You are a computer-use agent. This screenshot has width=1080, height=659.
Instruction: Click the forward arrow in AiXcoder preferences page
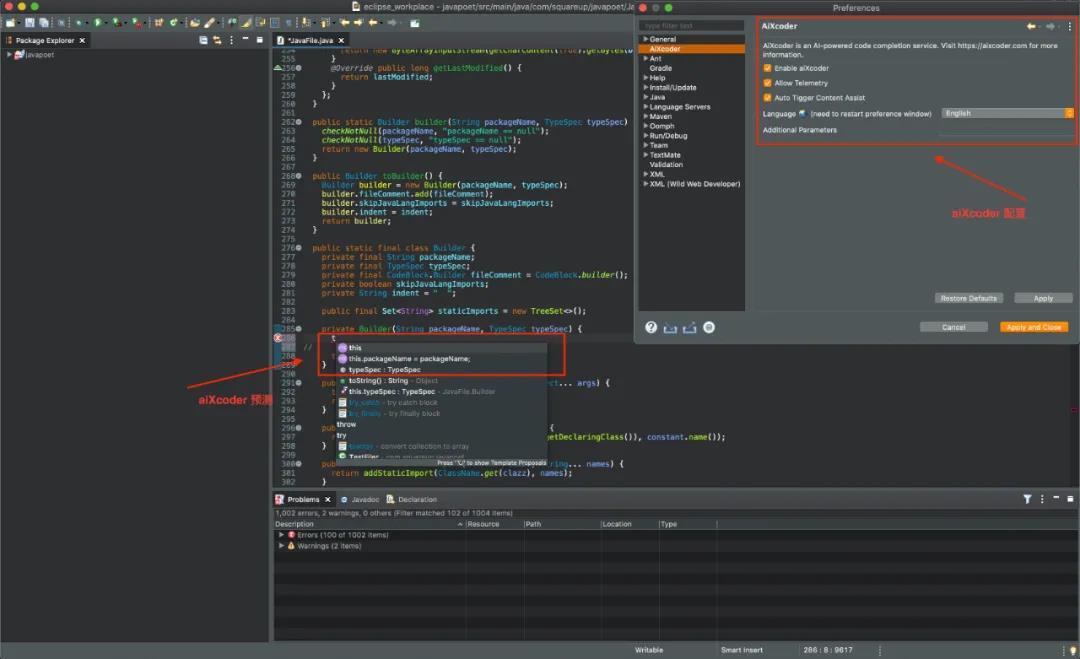(x=1050, y=26)
